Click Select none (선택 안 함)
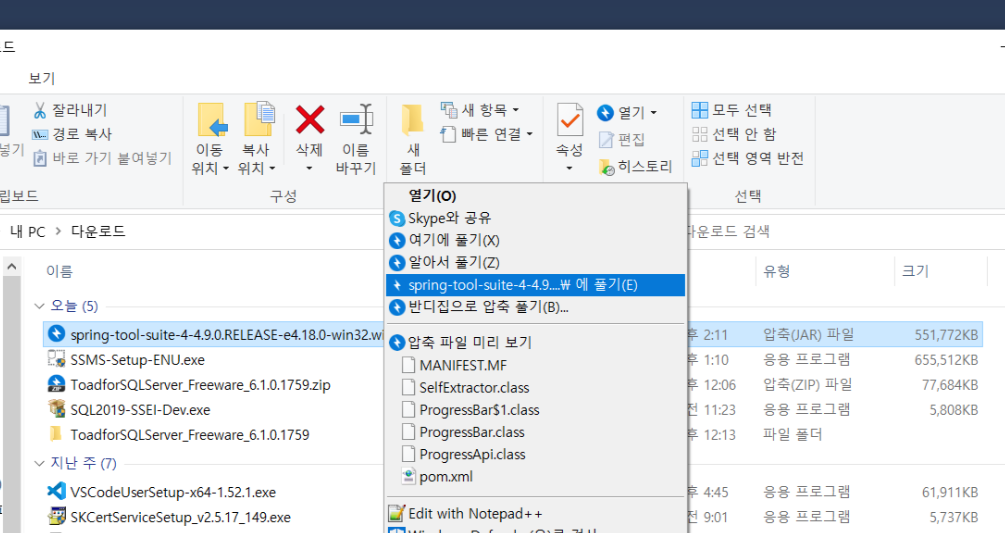The width and height of the screenshot is (1005, 533). pyautogui.click(x=734, y=135)
